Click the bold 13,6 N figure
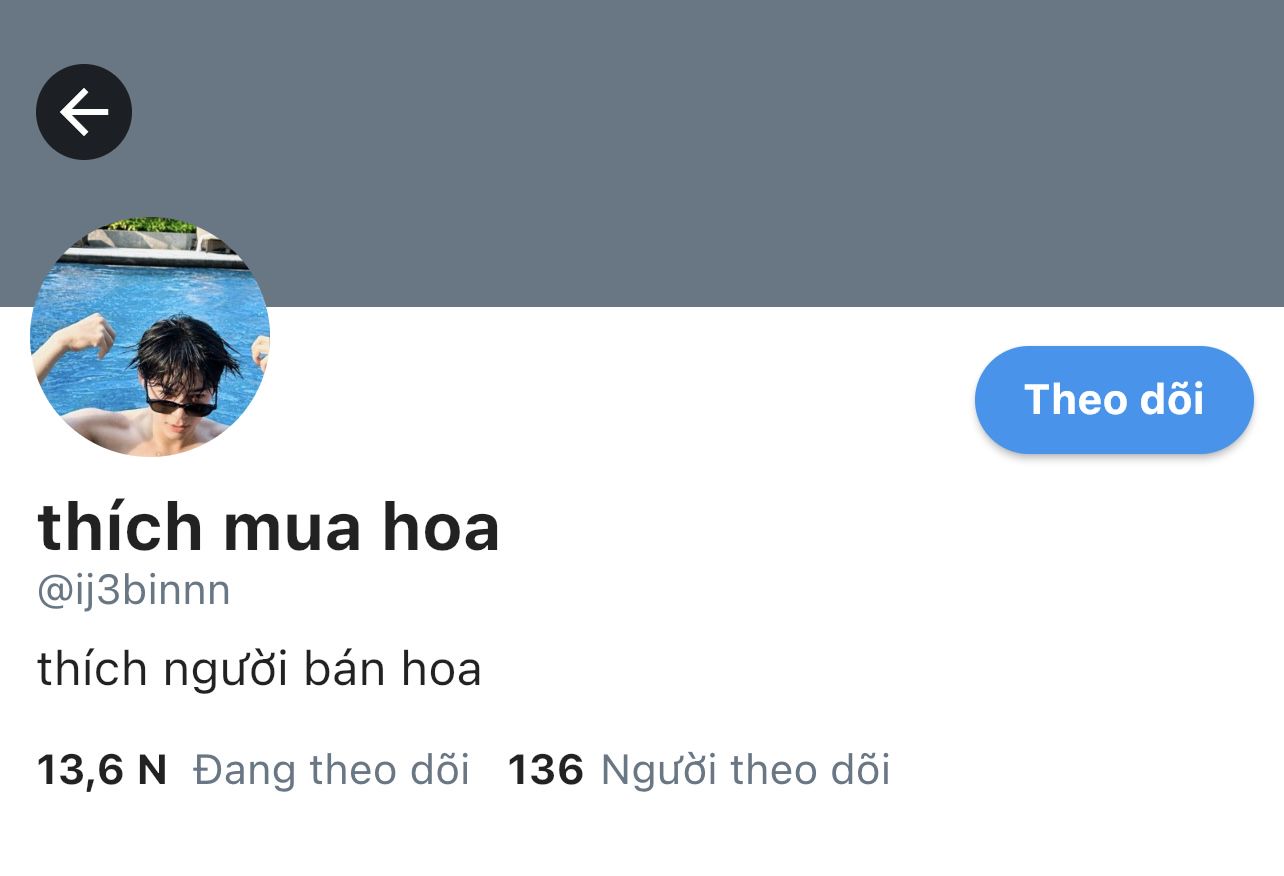 coord(102,770)
